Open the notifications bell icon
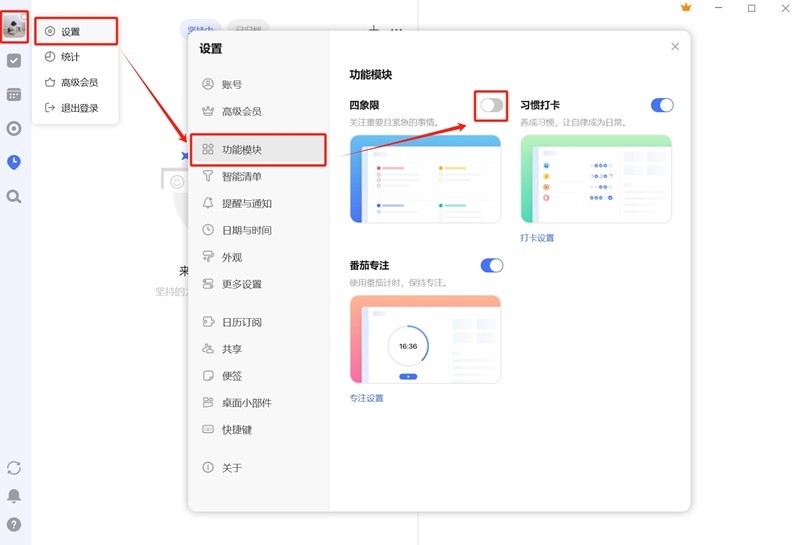The width and height of the screenshot is (800, 545). click(14, 496)
